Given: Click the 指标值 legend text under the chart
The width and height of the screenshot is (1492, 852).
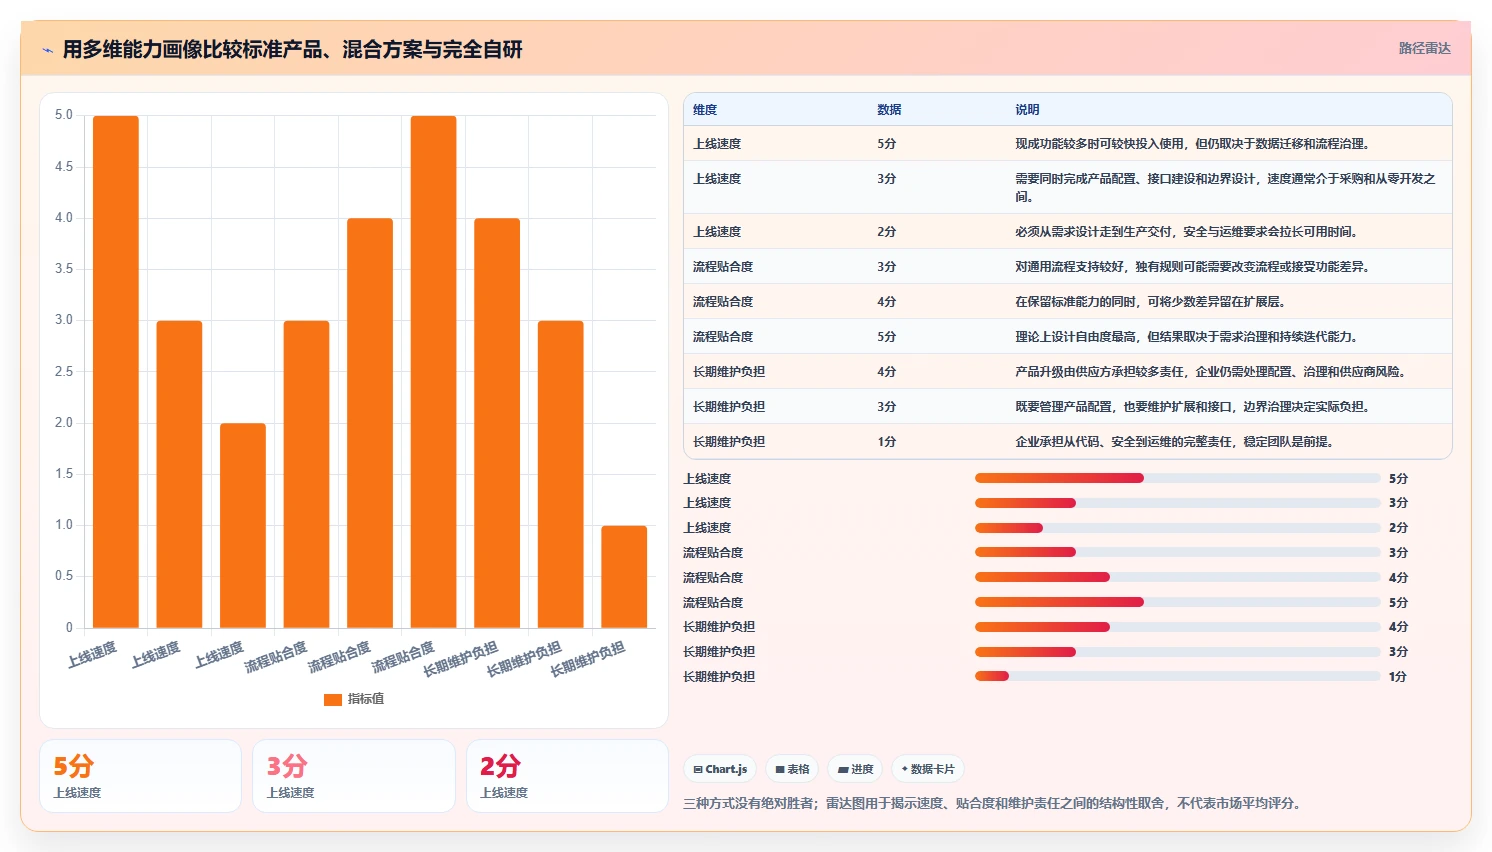Looking at the screenshot, I should tap(366, 699).
